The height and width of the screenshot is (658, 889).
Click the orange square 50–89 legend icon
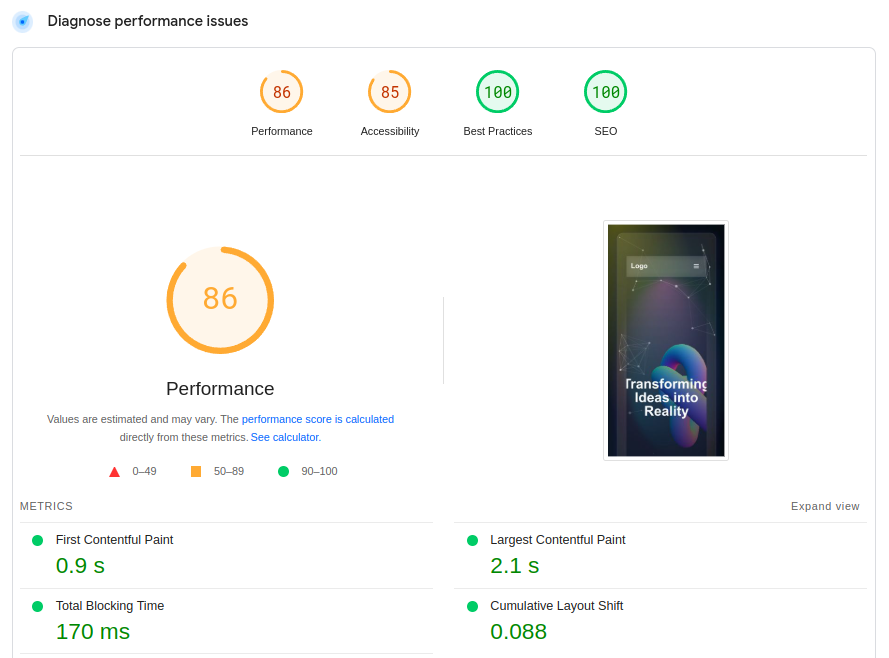coord(196,472)
